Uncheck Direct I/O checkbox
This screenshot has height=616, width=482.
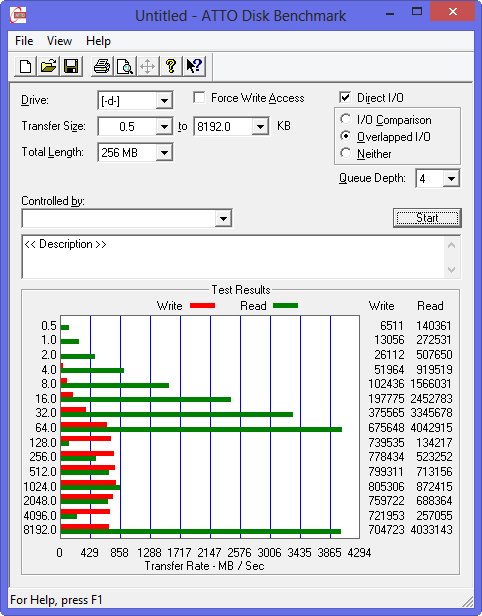pyautogui.click(x=345, y=97)
